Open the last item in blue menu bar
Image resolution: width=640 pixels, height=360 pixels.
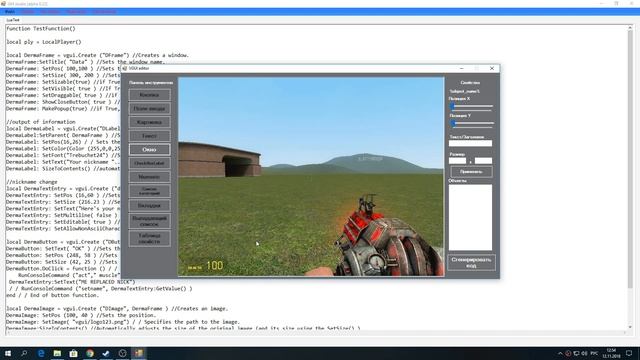pyautogui.click(x=104, y=12)
